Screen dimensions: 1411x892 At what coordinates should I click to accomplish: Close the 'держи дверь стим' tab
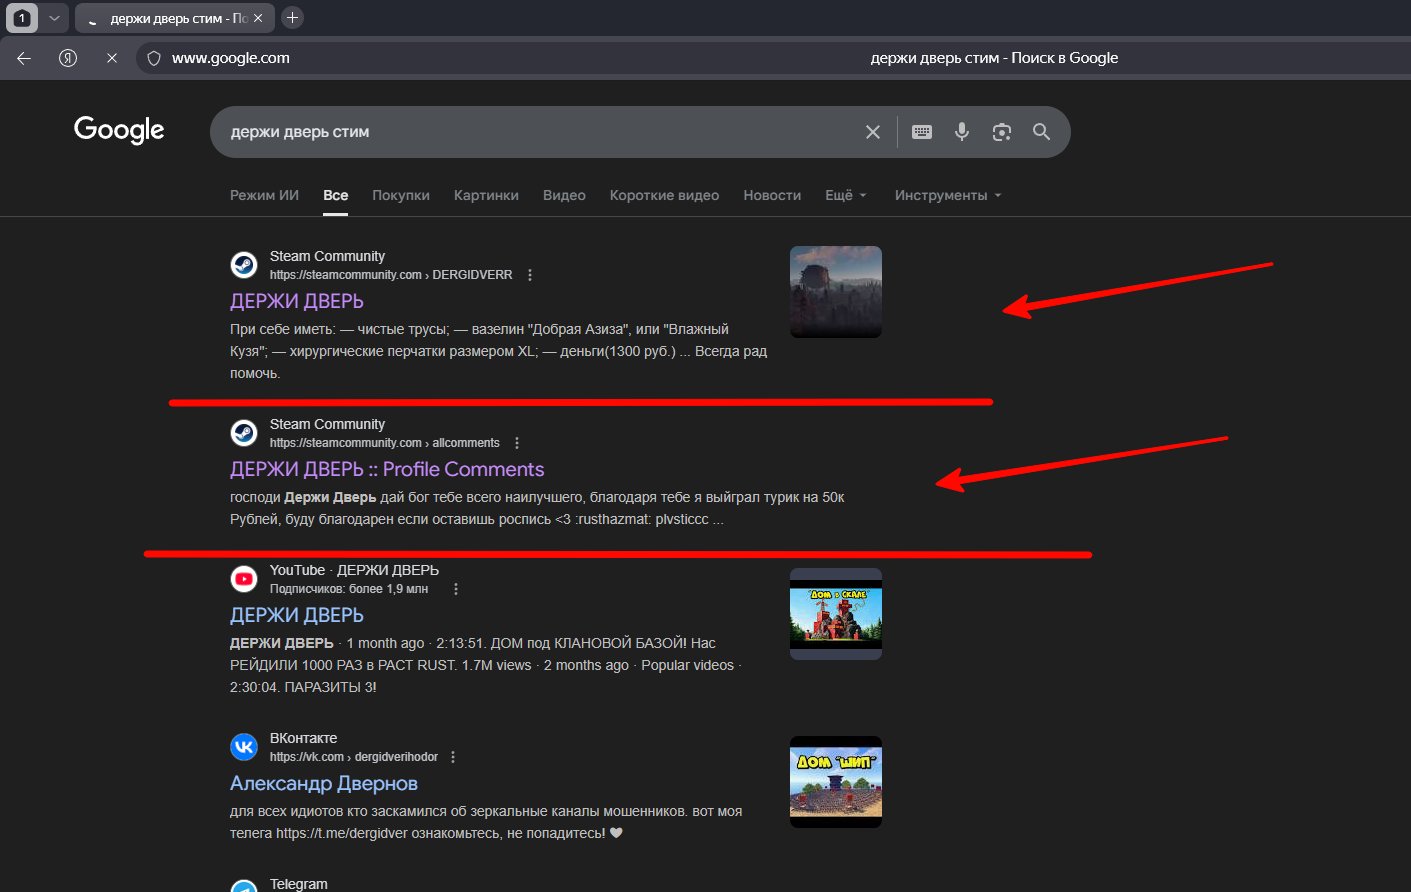click(x=259, y=18)
